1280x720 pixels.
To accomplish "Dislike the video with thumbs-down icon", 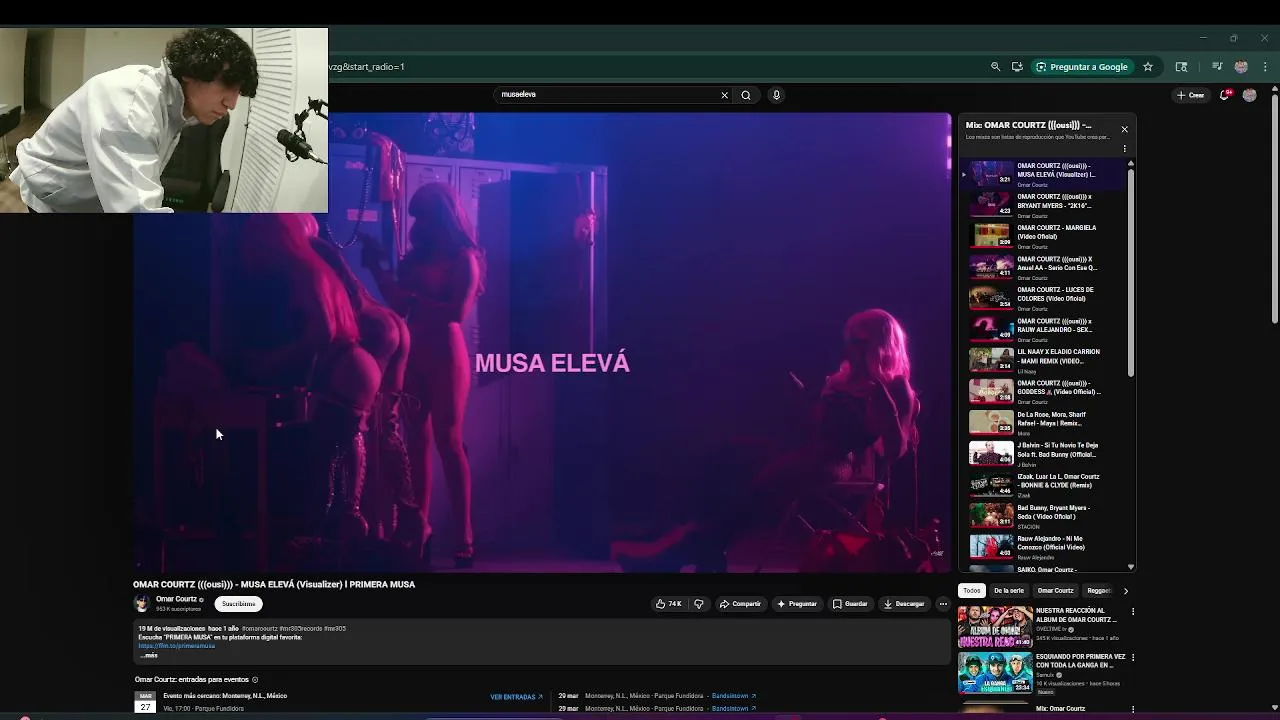I will [699, 604].
